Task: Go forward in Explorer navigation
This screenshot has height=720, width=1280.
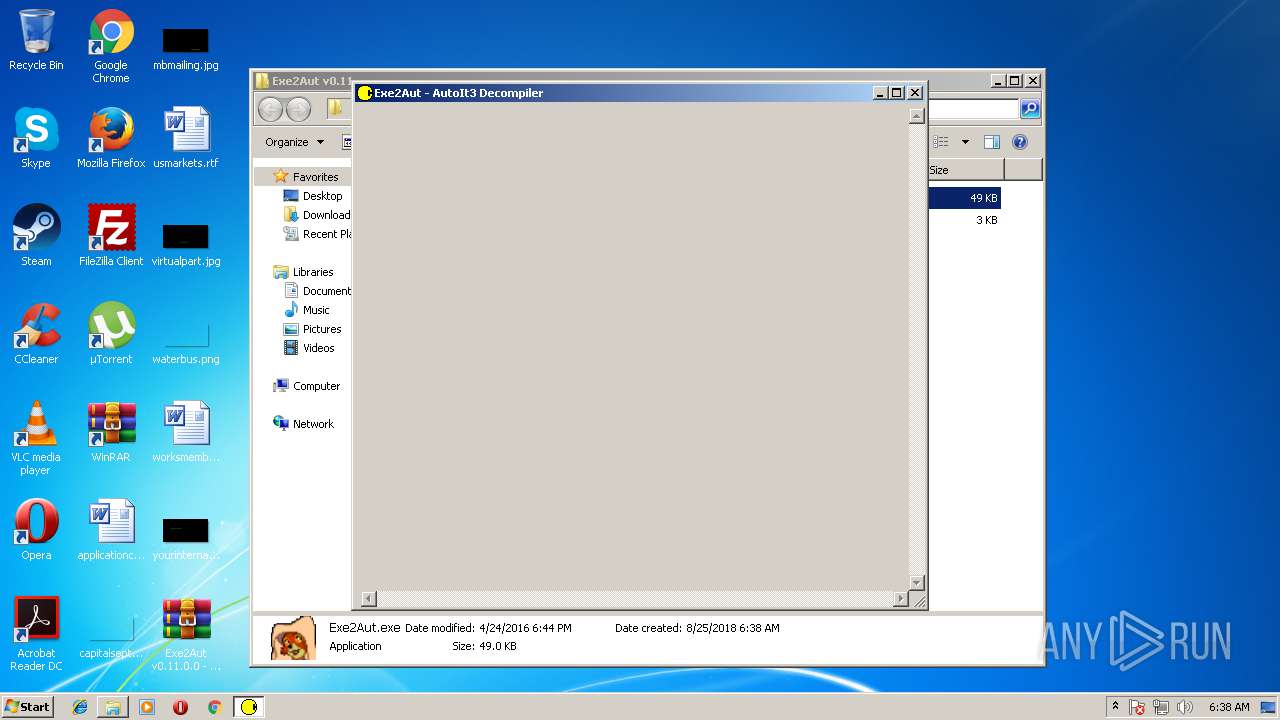Action: click(298, 109)
